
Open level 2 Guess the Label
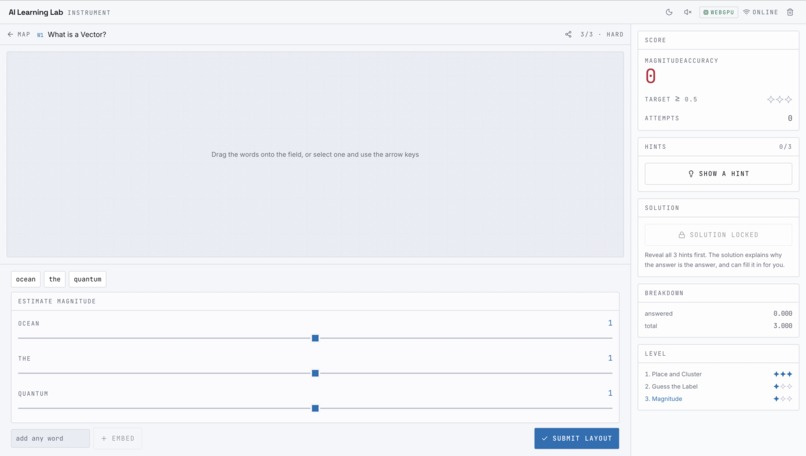(x=671, y=387)
